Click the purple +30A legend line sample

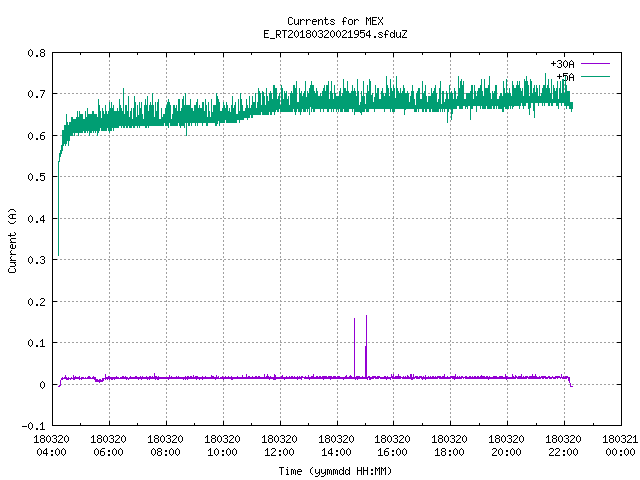coord(596,64)
